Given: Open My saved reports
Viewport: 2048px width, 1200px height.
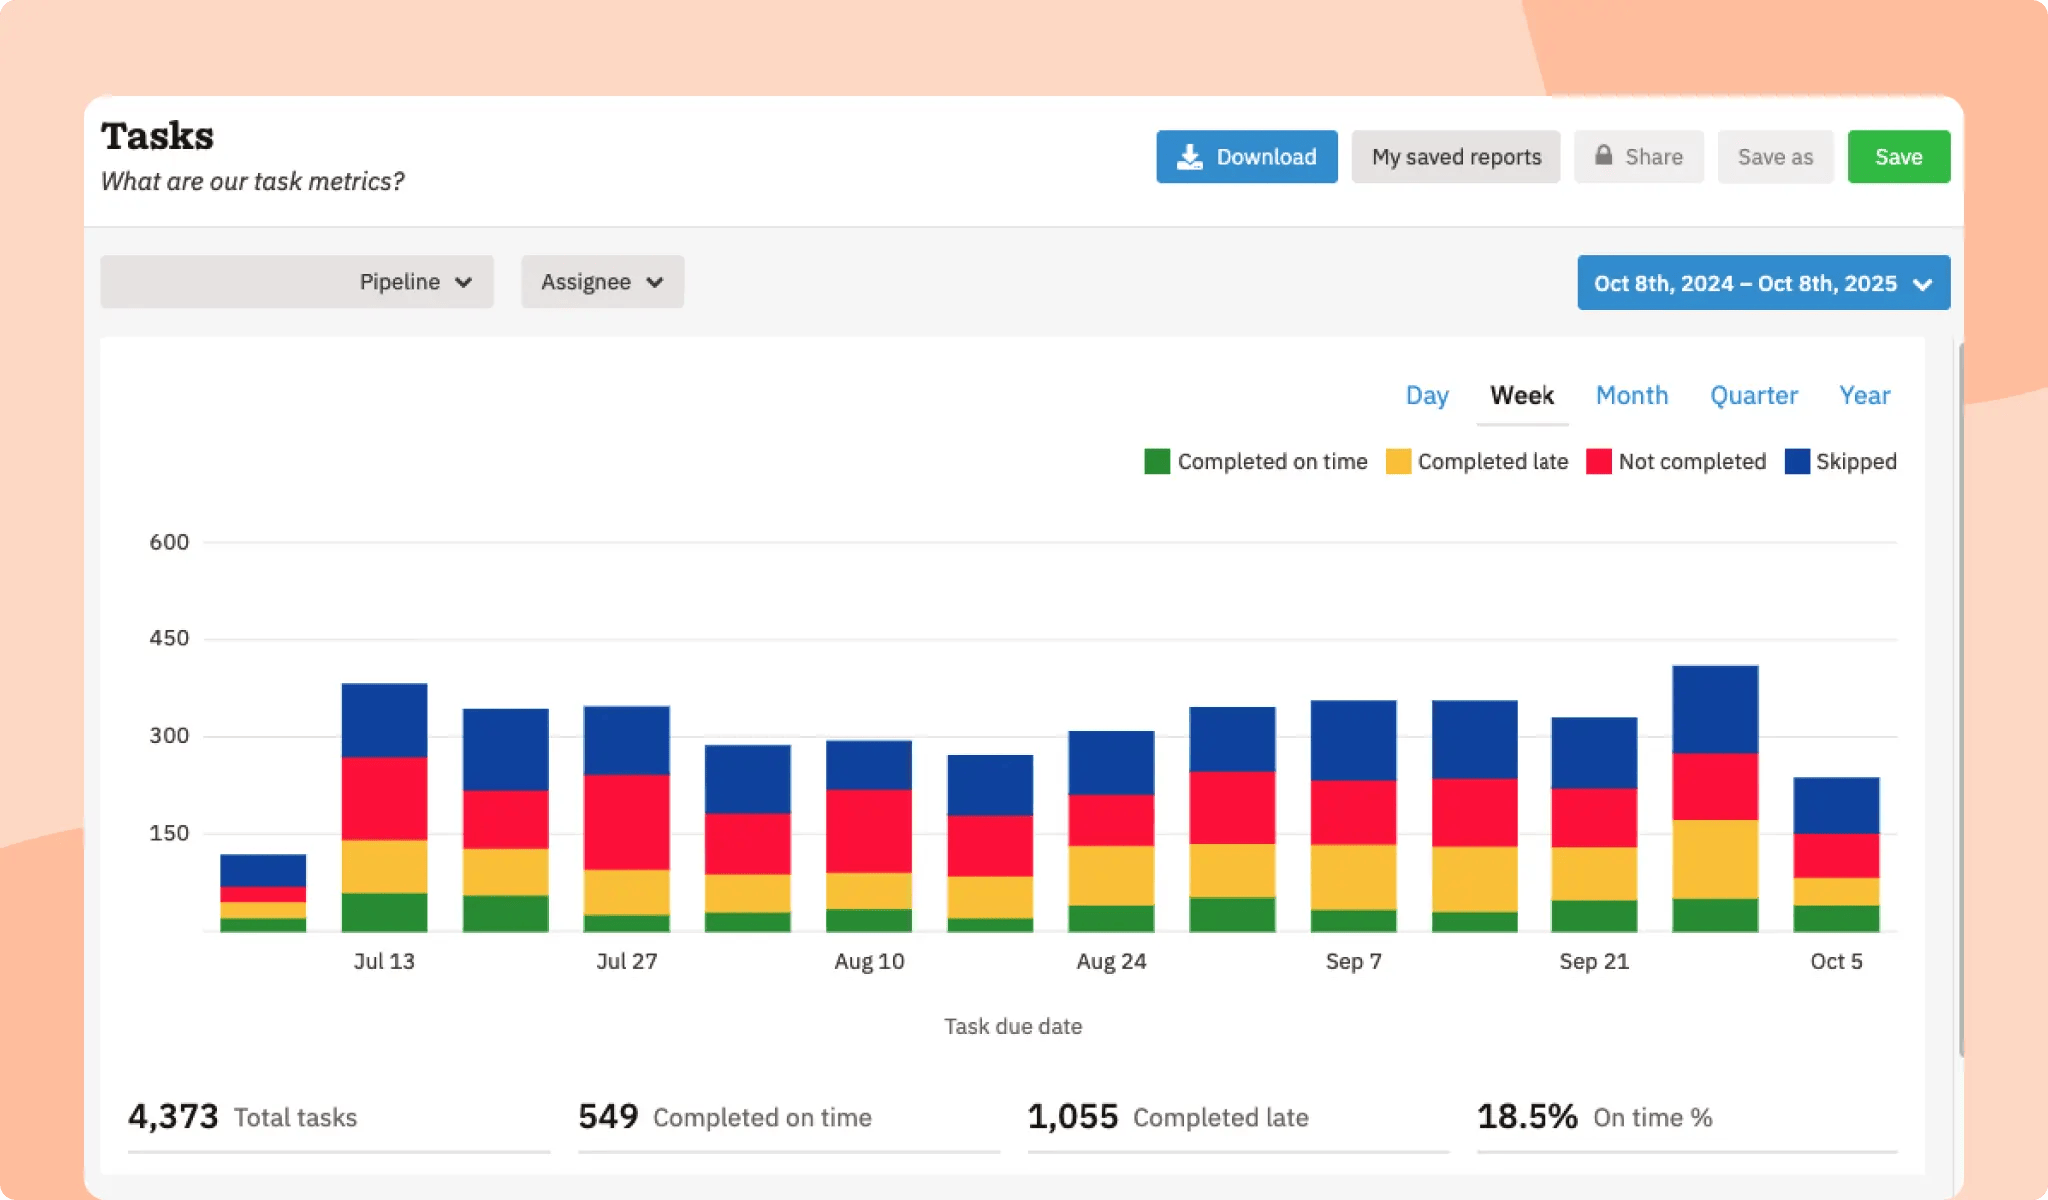Looking at the screenshot, I should (x=1456, y=156).
